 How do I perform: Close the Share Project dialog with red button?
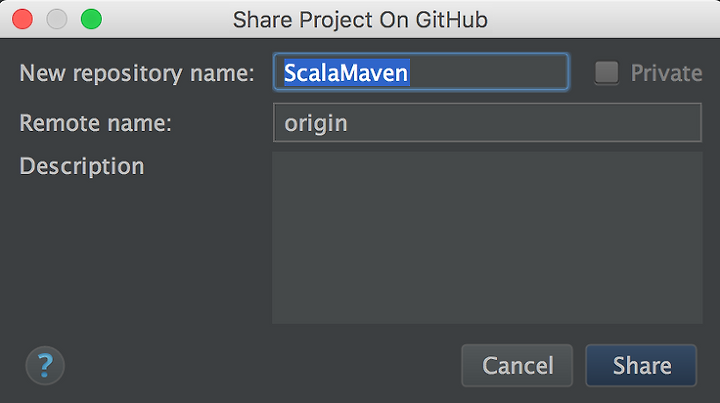pos(22,19)
